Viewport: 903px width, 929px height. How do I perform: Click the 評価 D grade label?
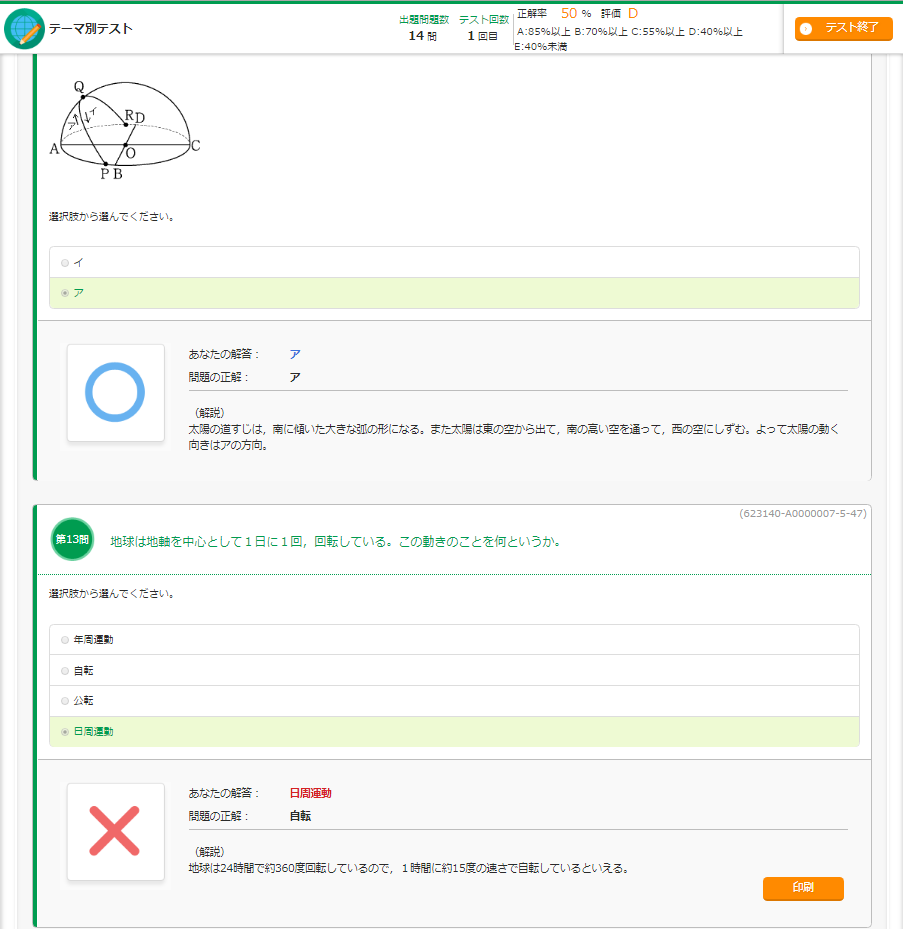[x=620, y=14]
